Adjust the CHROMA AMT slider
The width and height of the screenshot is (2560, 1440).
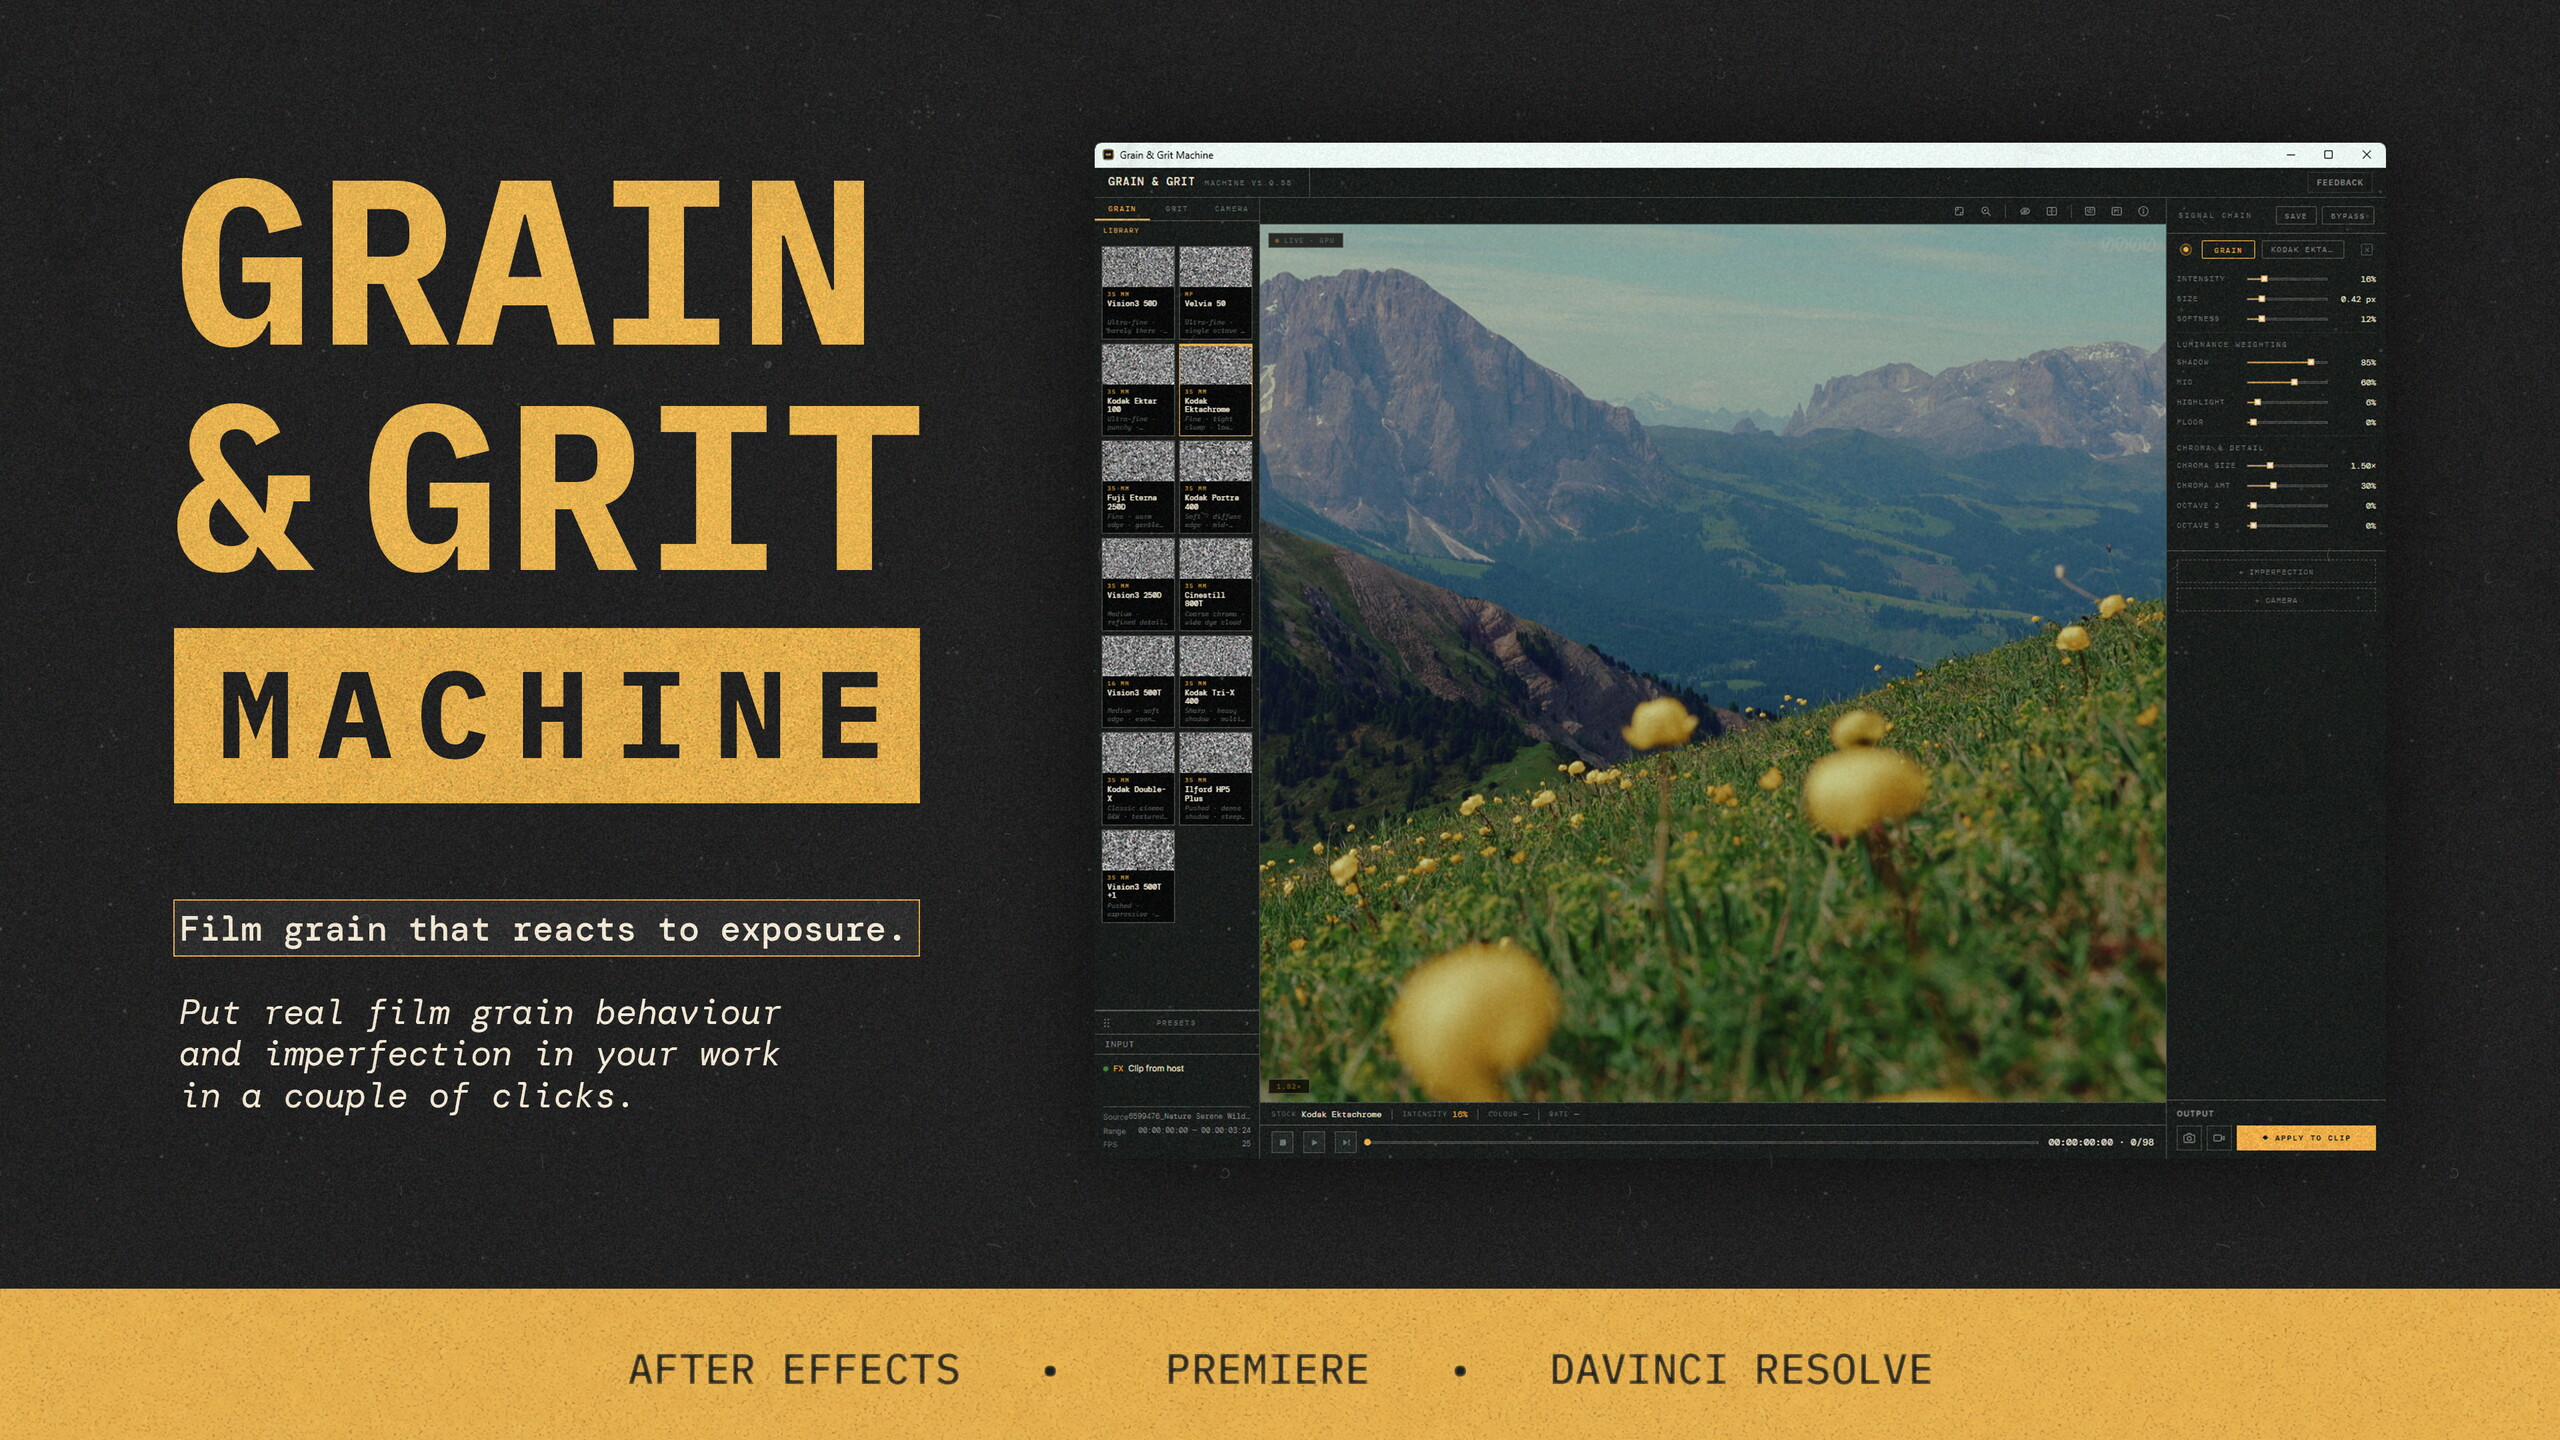(2287, 486)
